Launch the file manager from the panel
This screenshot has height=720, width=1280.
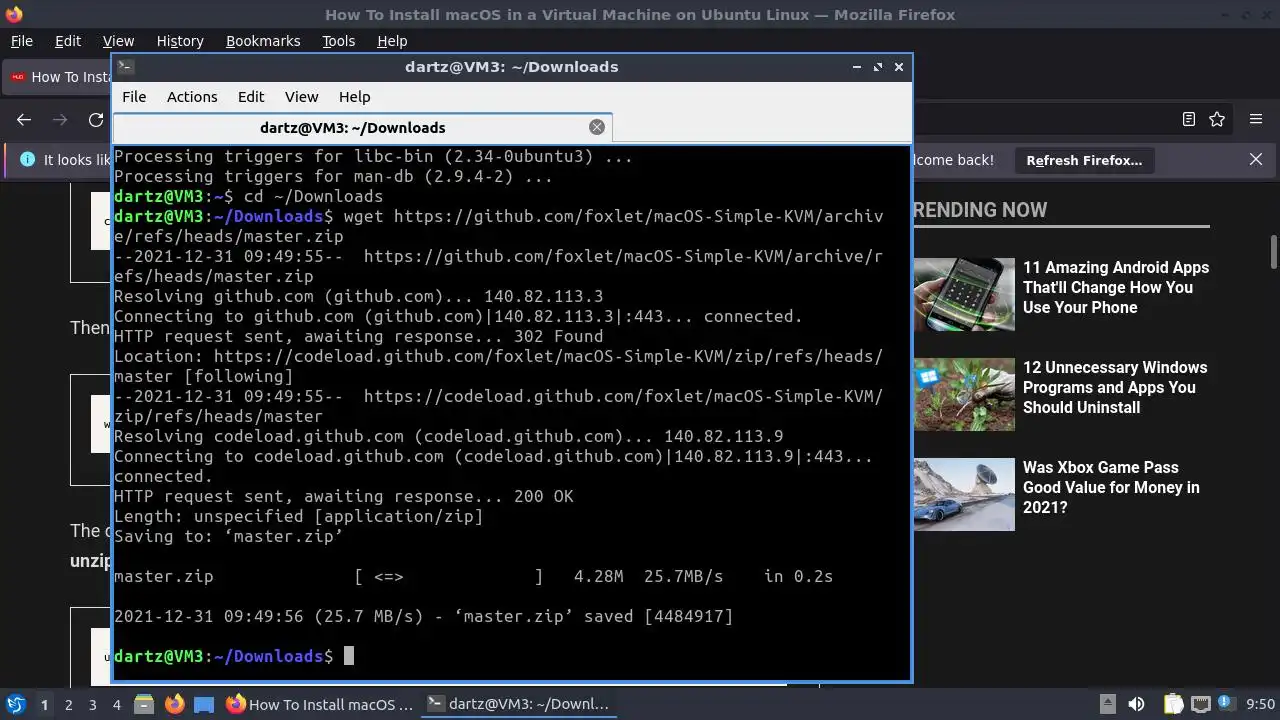tap(143, 704)
